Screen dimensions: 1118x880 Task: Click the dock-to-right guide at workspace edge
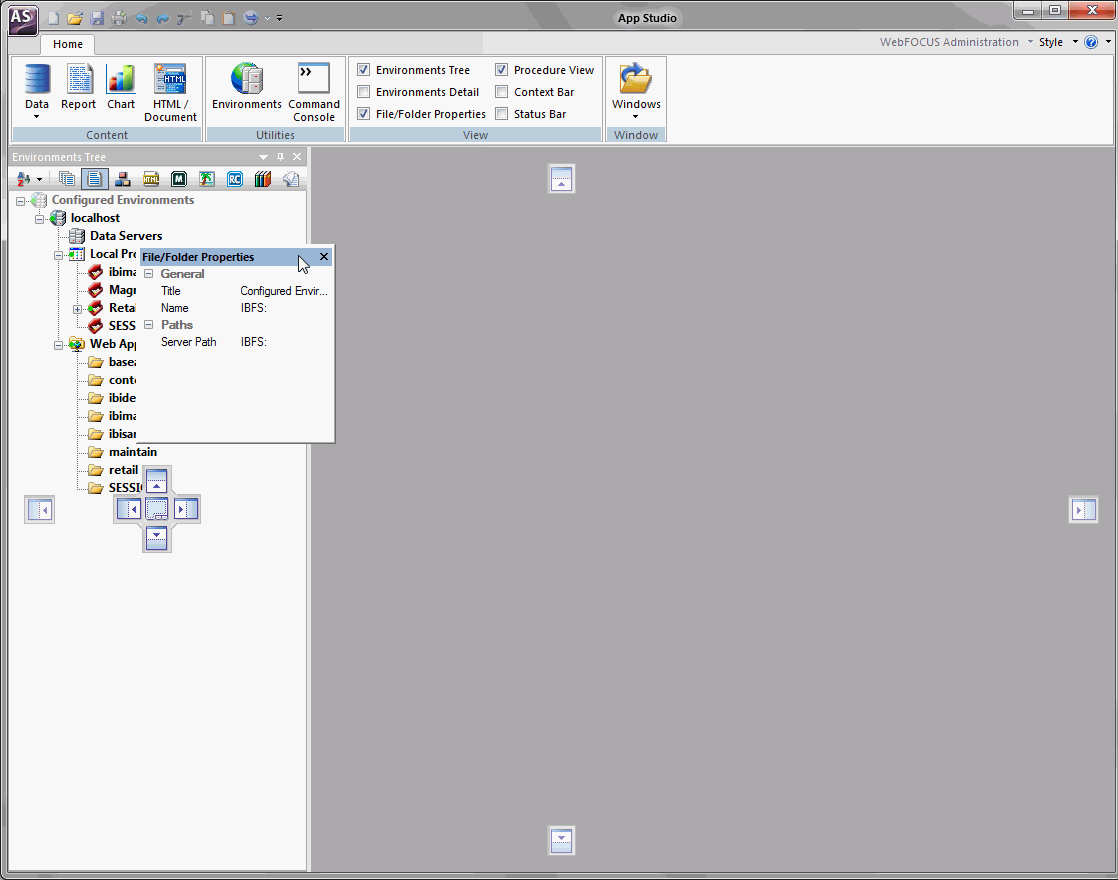pyautogui.click(x=1083, y=510)
